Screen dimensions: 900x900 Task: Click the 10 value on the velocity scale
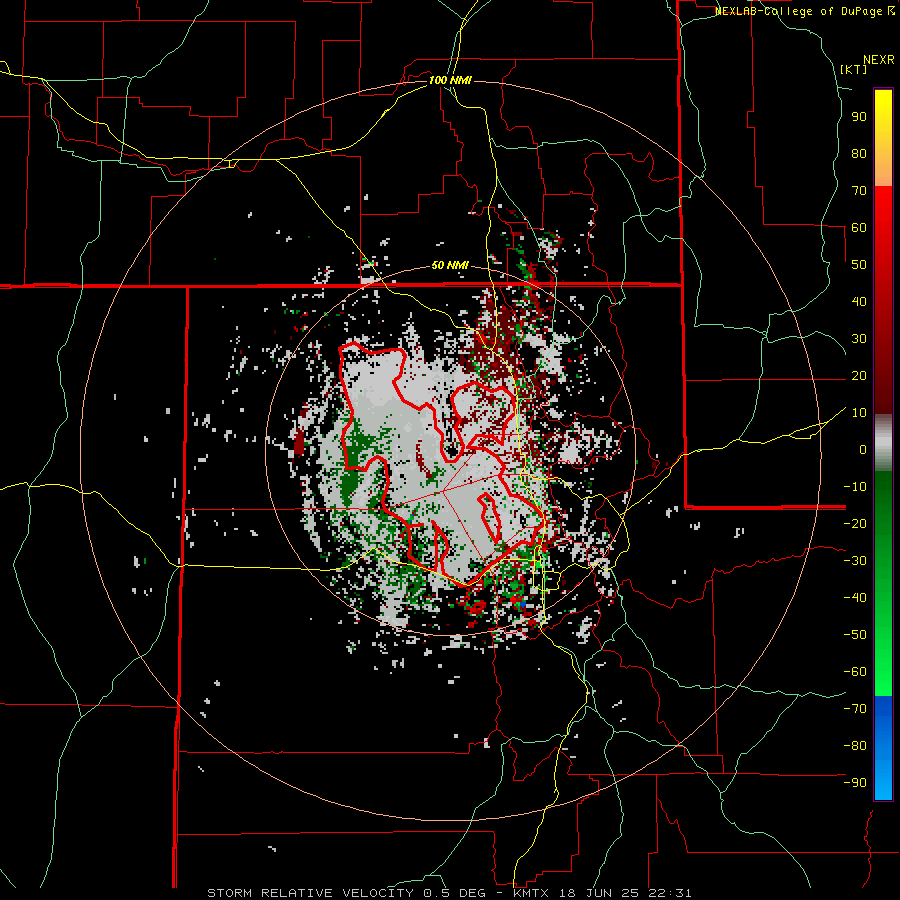[859, 413]
